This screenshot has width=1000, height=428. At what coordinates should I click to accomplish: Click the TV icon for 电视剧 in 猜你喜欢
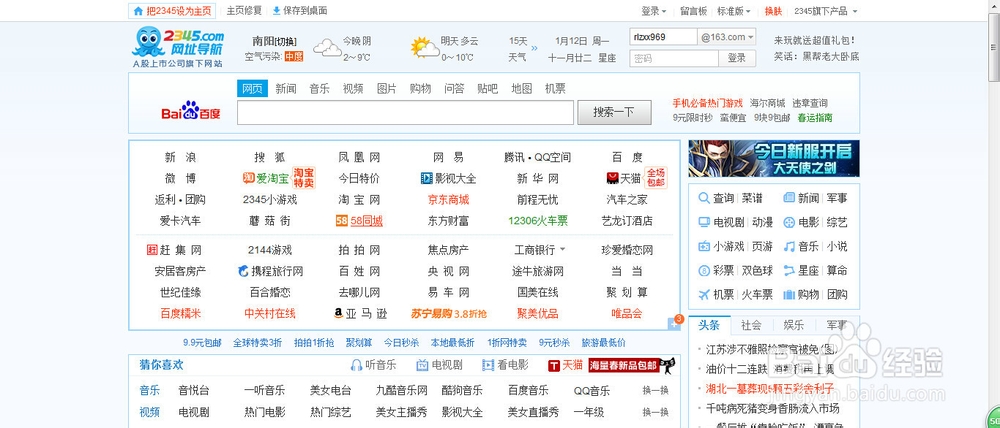tap(422, 365)
